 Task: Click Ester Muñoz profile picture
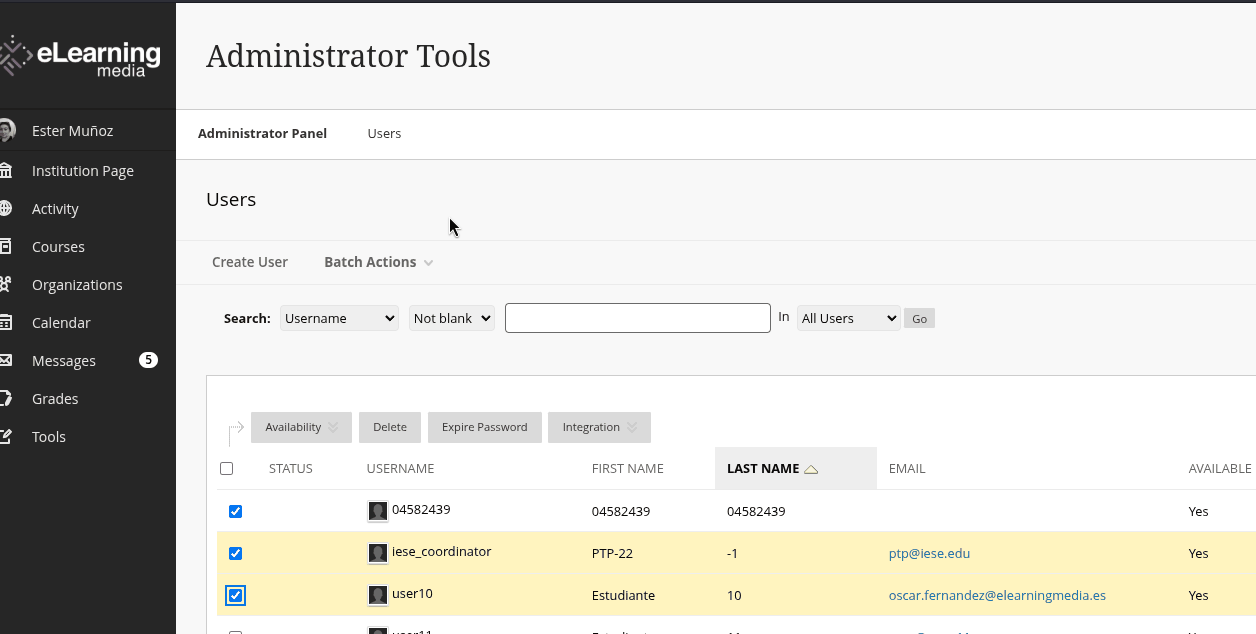(7, 131)
